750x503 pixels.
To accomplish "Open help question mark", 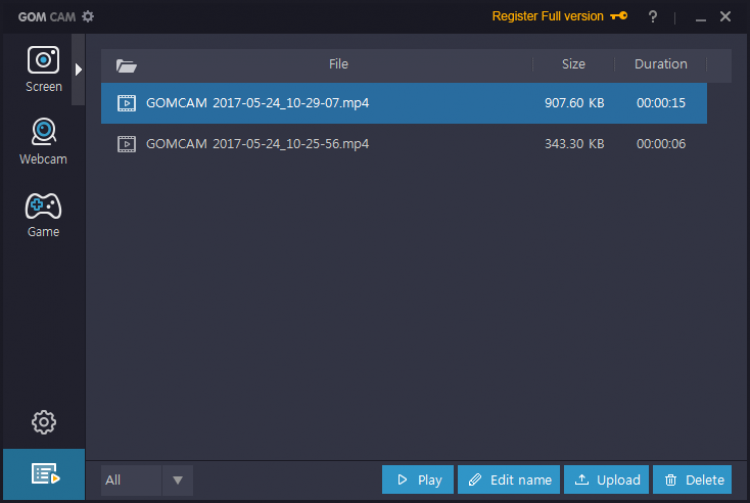I will [x=652, y=17].
